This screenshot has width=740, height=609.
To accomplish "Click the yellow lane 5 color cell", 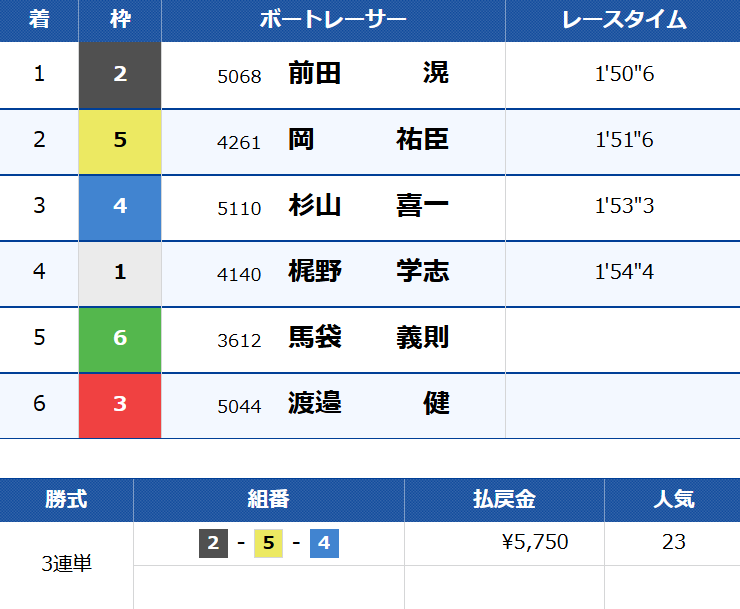I will click(x=120, y=141).
